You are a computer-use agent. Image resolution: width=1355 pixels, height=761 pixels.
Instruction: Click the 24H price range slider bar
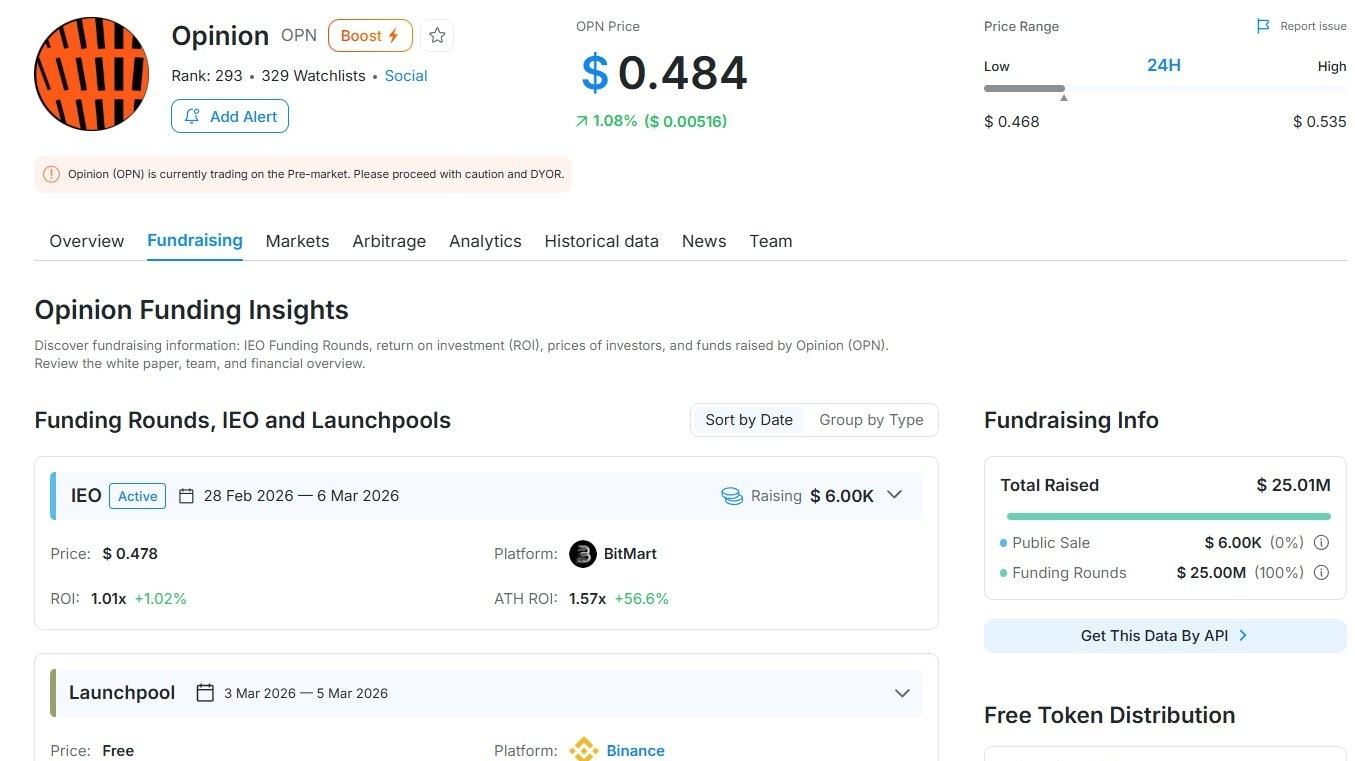[x=1165, y=89]
